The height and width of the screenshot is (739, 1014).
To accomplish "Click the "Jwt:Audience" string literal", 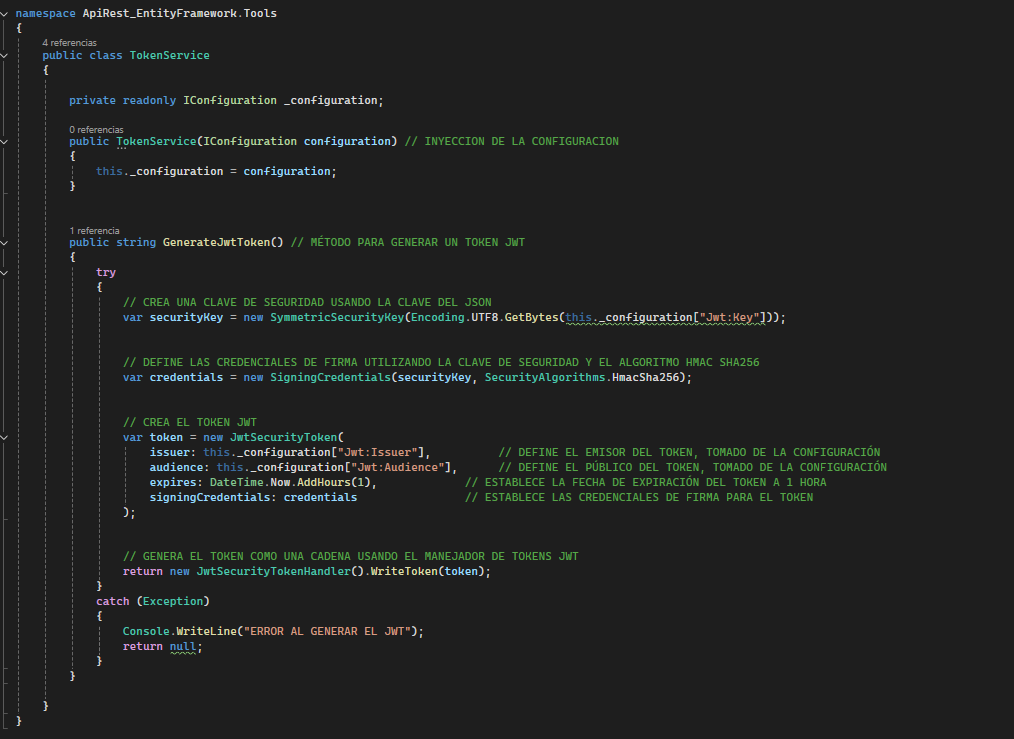I will pyautogui.click(x=397, y=467).
